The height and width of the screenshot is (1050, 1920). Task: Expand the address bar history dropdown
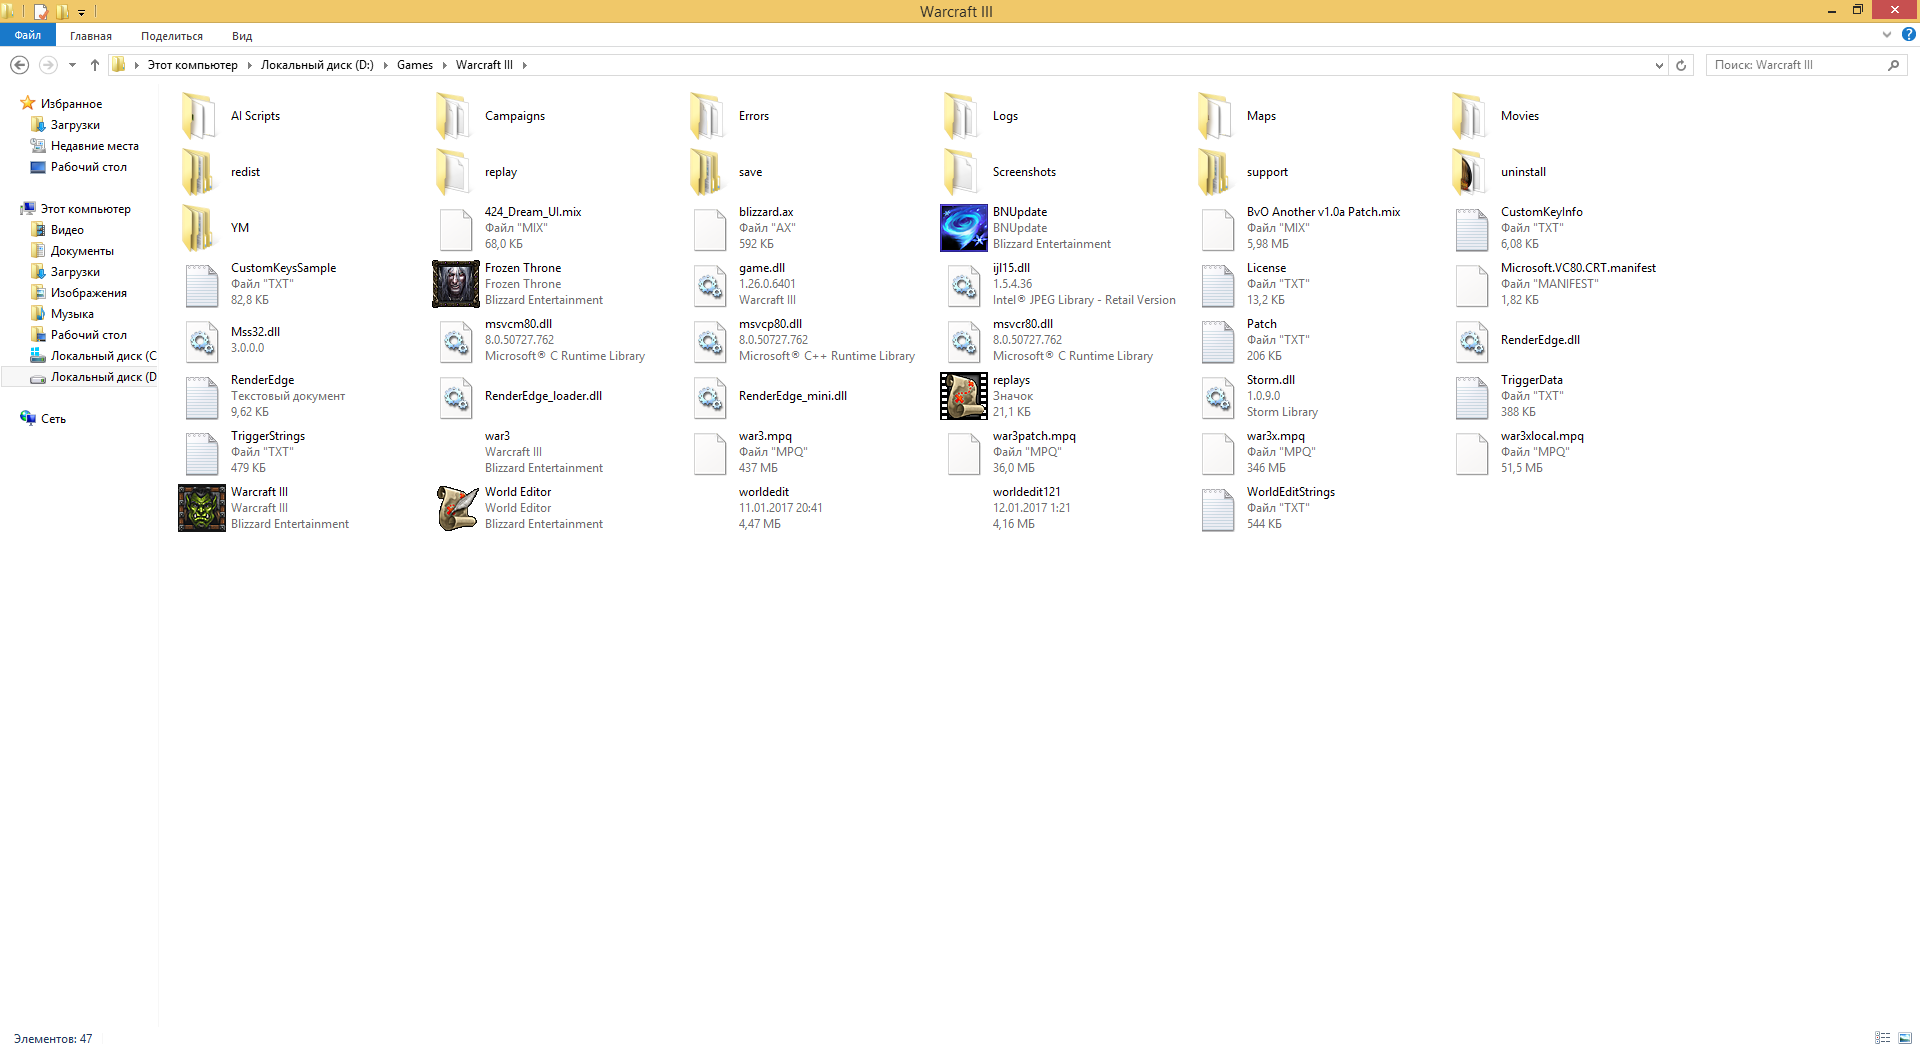(1659, 65)
